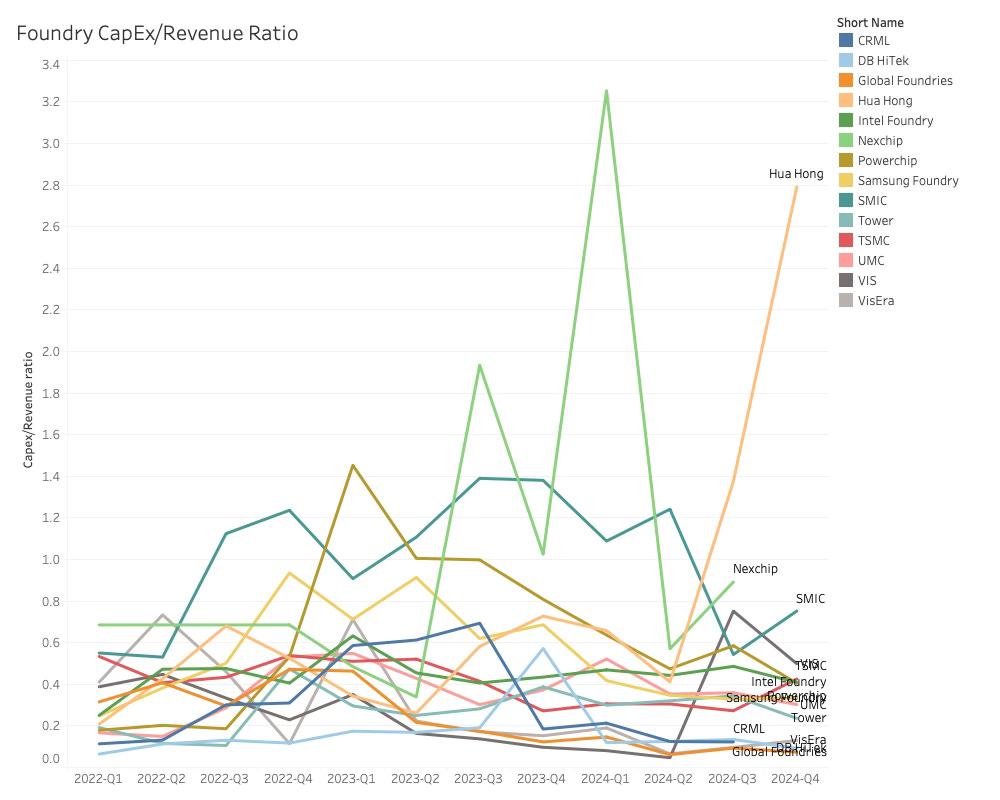Click the 2024-Q2 x-axis label
Screen dimensions: 1000x800
[x=668, y=779]
